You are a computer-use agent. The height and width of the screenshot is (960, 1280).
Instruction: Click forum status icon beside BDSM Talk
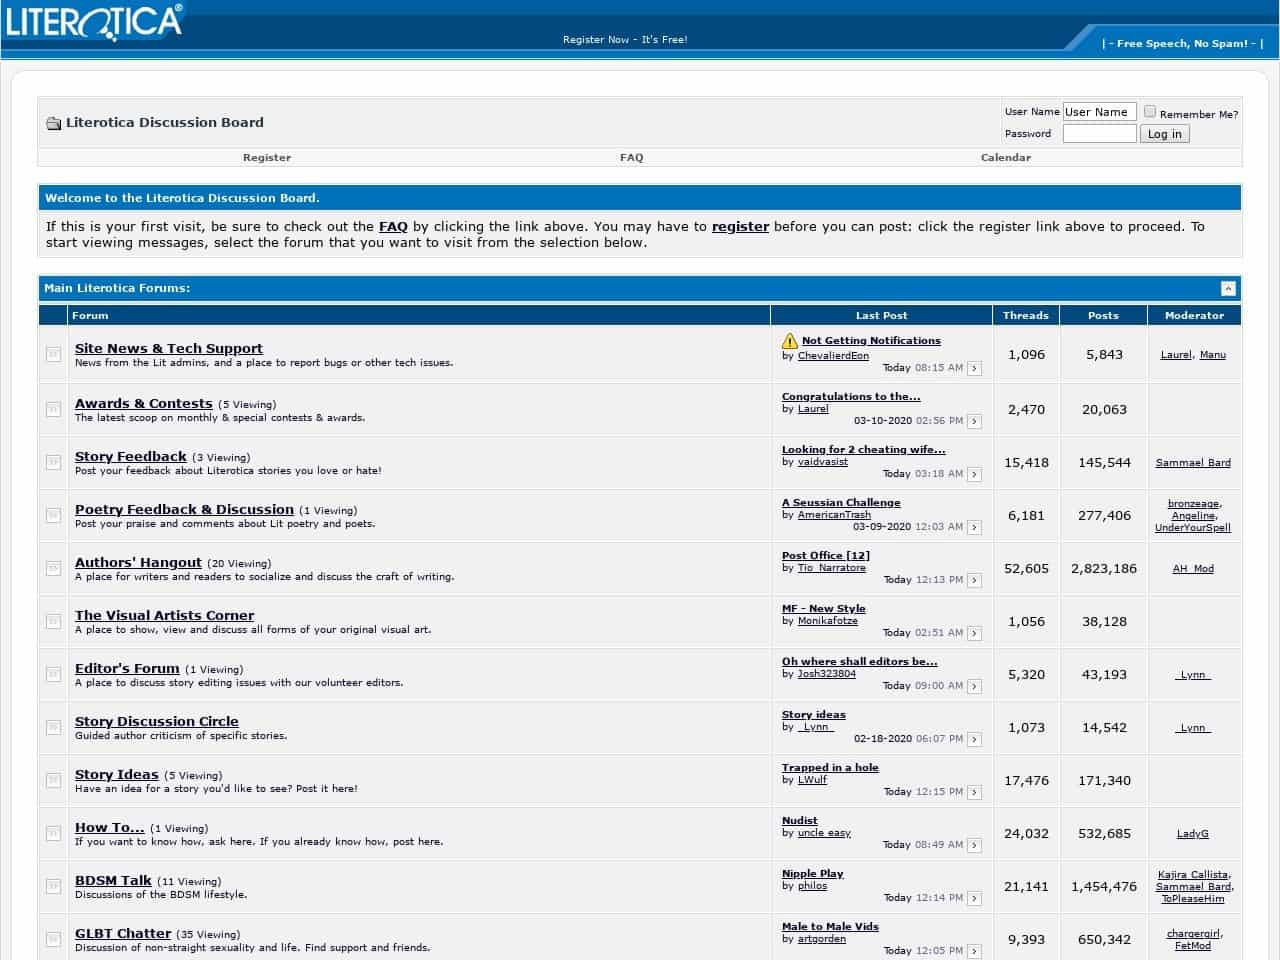53,887
